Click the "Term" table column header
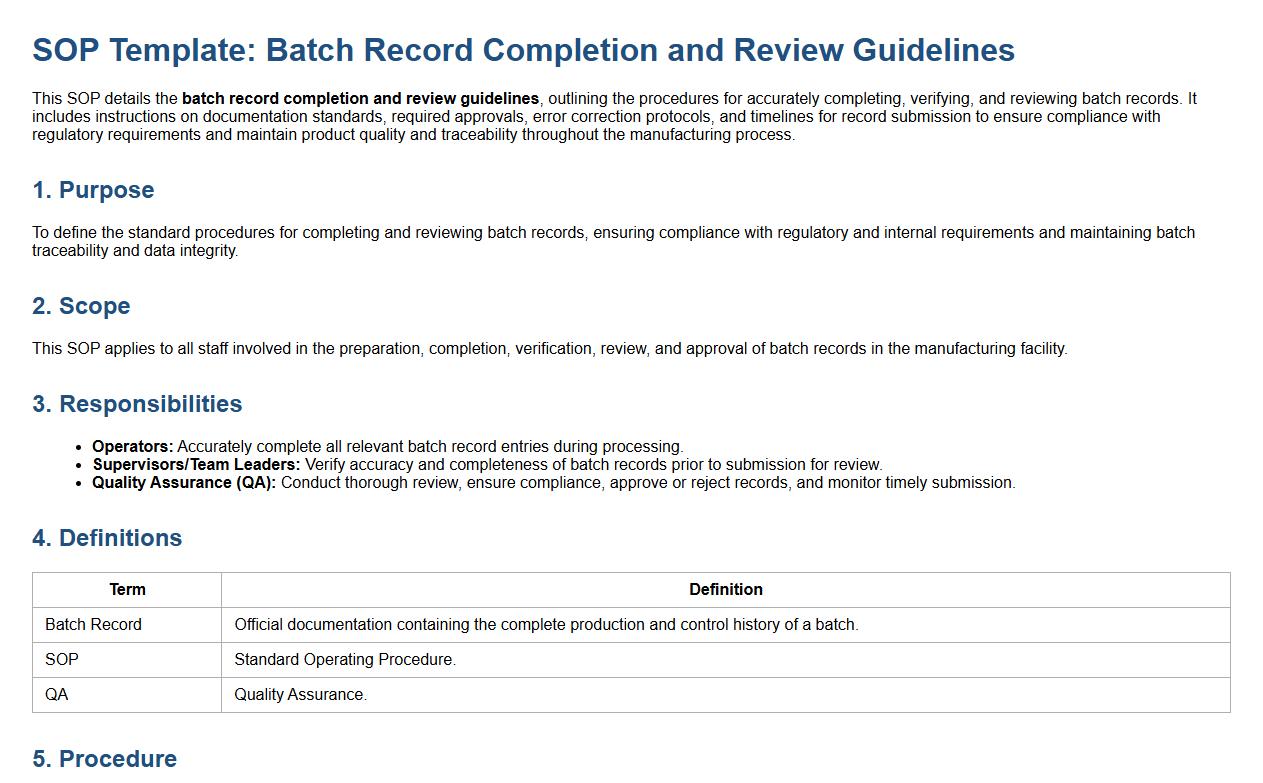 coord(127,590)
